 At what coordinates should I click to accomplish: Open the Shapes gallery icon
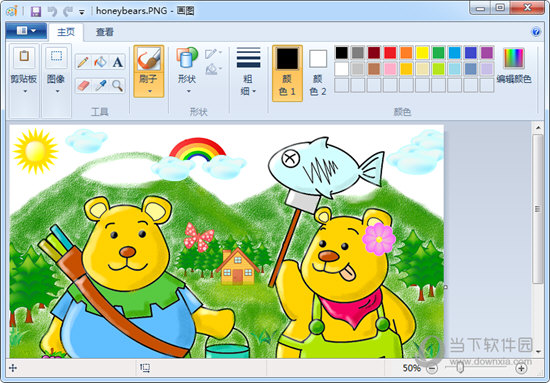point(187,58)
